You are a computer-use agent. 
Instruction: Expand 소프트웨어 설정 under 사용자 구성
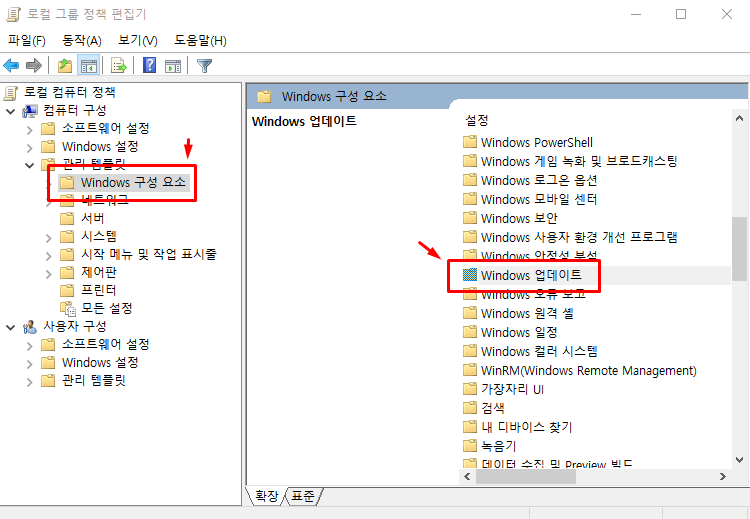click(30, 346)
